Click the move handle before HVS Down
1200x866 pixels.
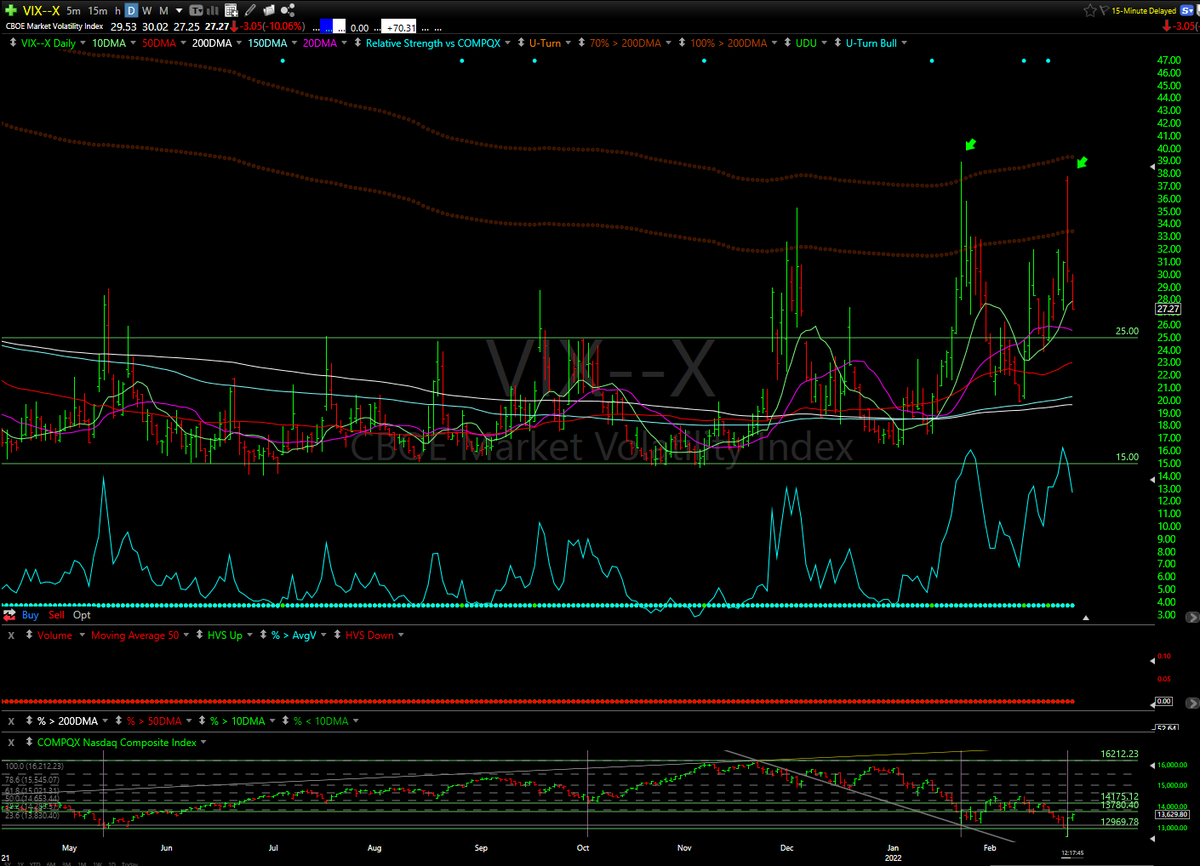(x=337, y=634)
